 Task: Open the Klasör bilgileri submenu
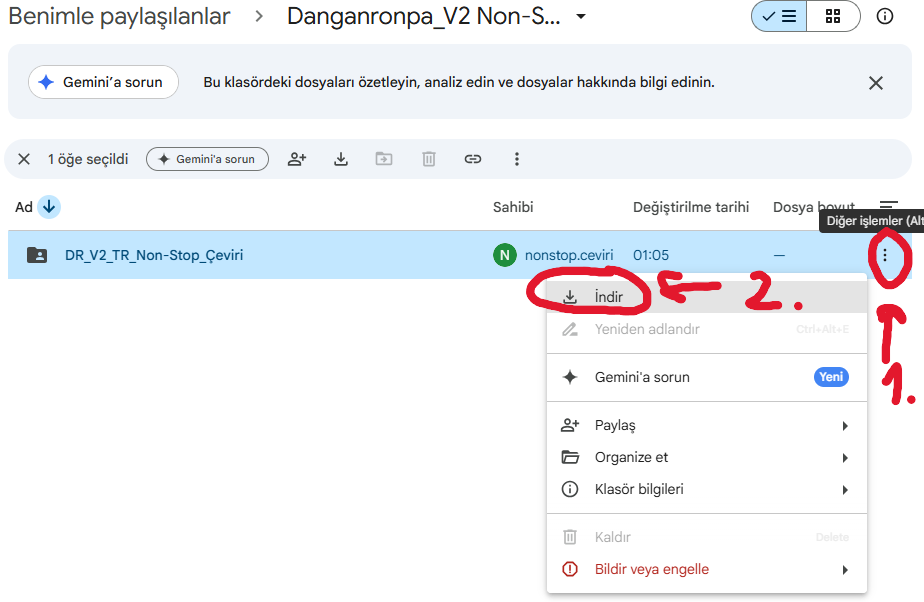[x=707, y=489]
